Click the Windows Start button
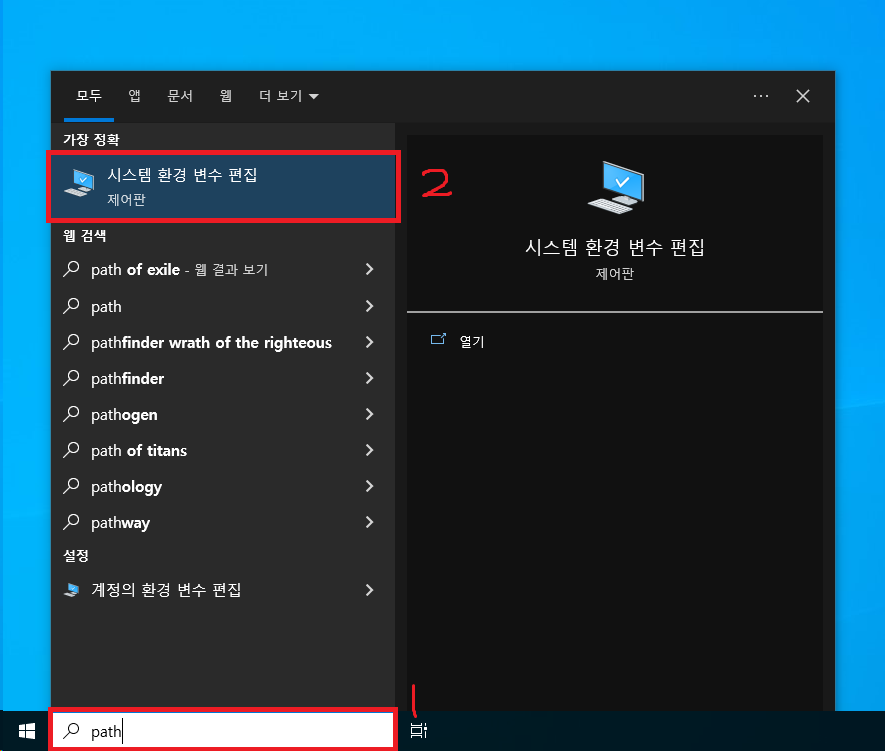Image resolution: width=885 pixels, height=751 pixels. 25,731
